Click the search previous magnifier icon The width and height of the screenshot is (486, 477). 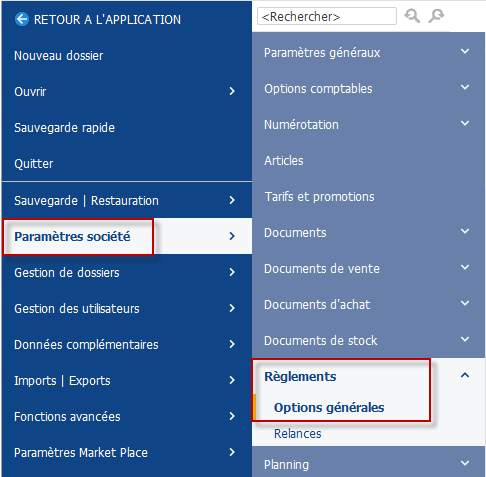412,16
